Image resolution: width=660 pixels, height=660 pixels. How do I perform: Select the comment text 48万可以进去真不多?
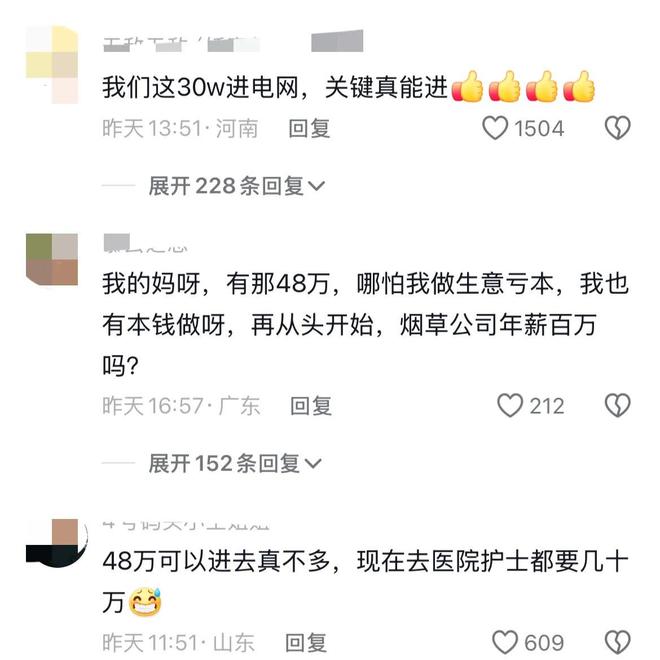click(x=216, y=561)
